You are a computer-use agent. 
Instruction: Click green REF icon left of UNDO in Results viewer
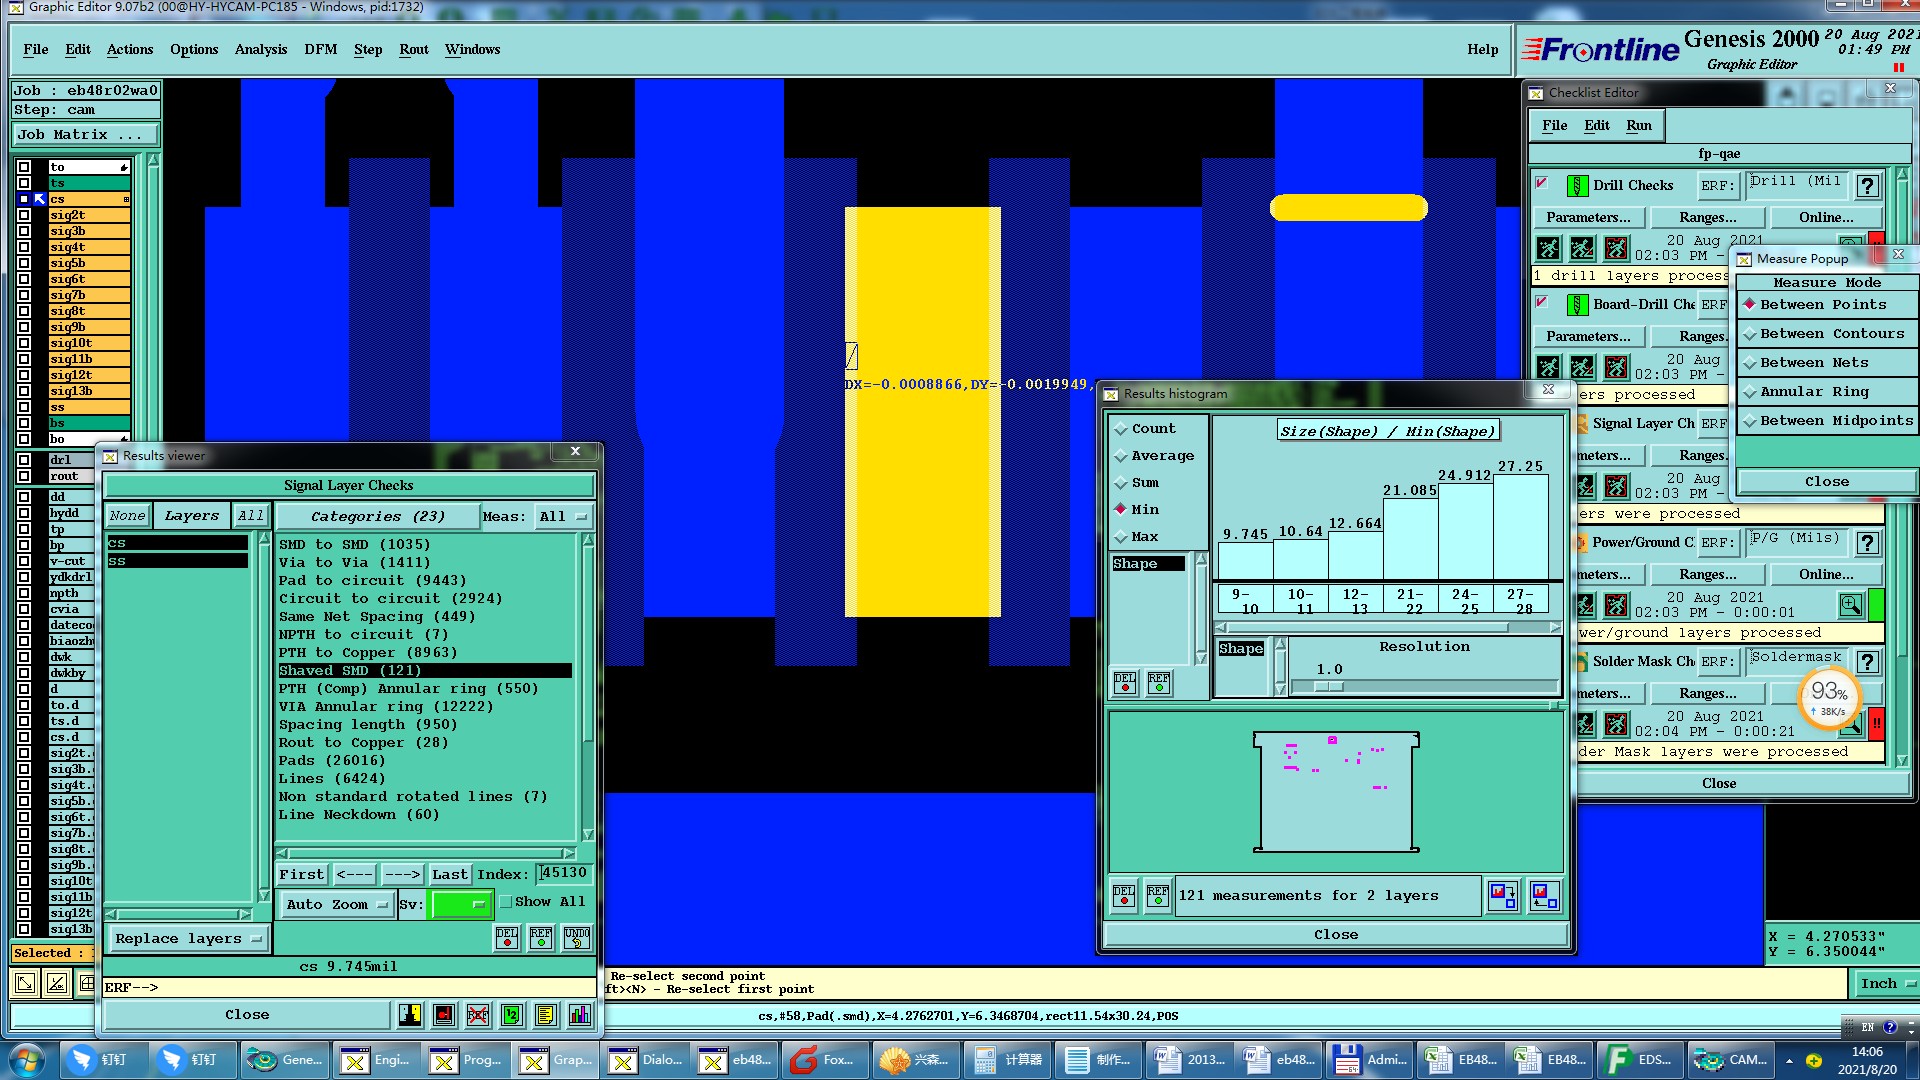pyautogui.click(x=541, y=938)
